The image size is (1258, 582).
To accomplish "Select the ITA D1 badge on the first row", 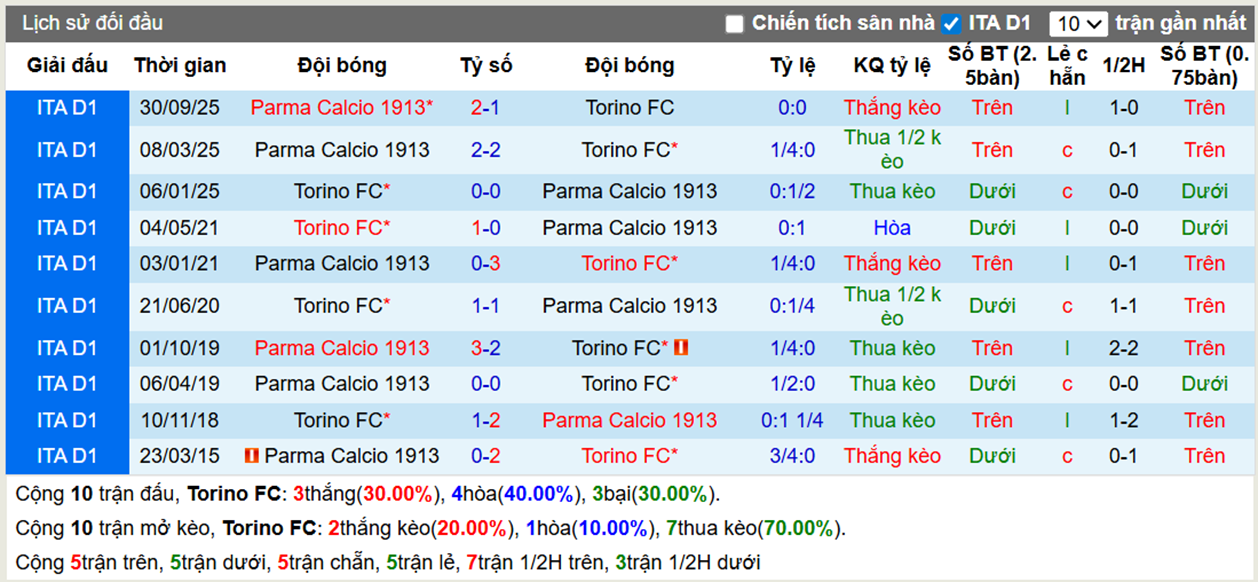I will tap(66, 107).
